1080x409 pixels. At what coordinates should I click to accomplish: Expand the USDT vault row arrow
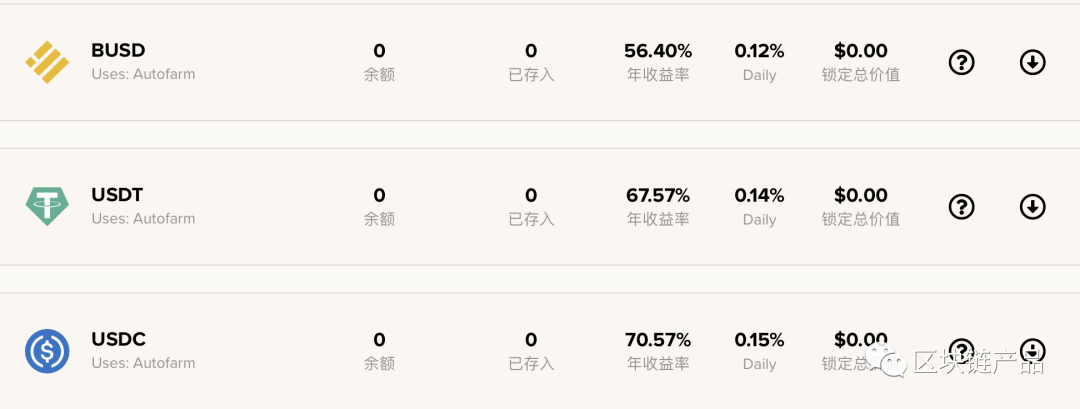pyautogui.click(x=1032, y=207)
